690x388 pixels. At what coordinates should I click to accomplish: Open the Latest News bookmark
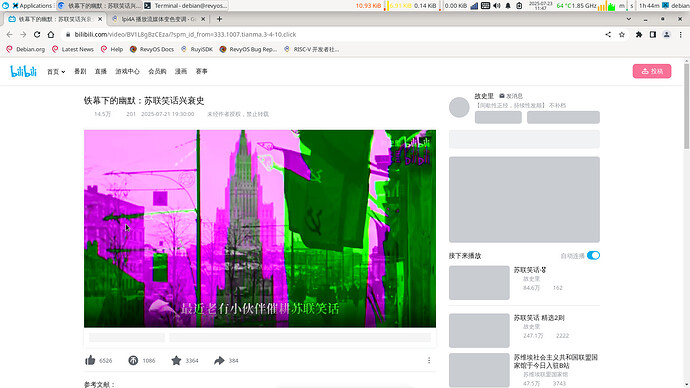pyautogui.click(x=73, y=49)
